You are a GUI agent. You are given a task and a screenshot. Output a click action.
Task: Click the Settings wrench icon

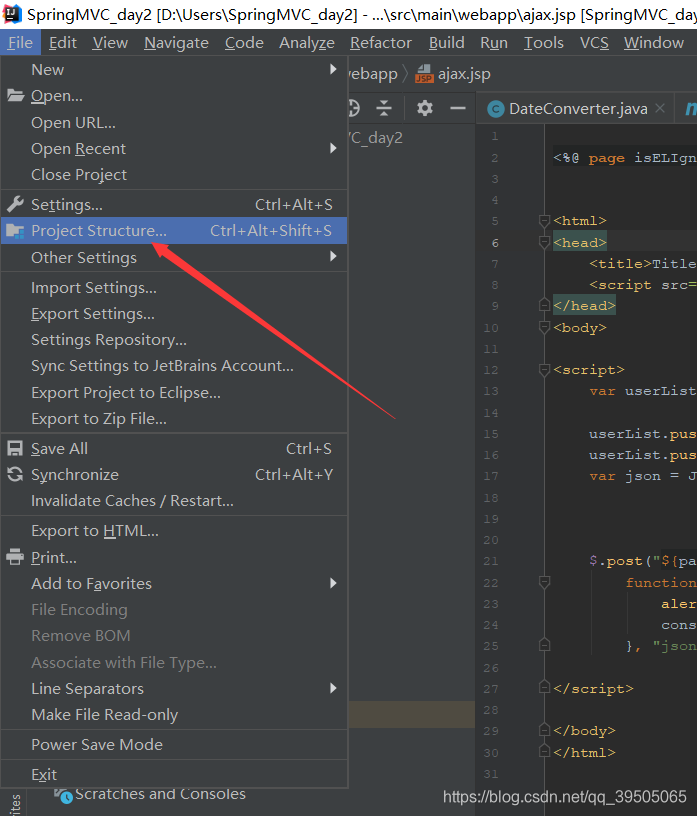15,205
